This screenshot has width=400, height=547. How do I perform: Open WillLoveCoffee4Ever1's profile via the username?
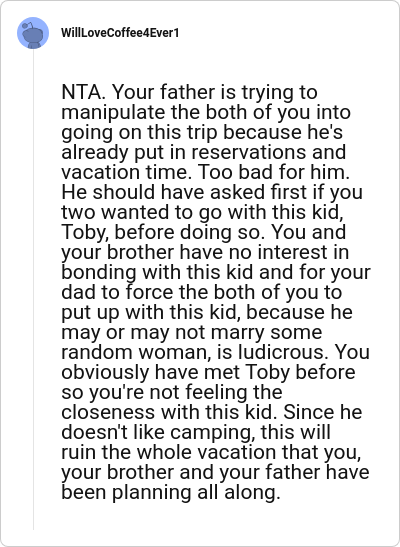(120, 33)
